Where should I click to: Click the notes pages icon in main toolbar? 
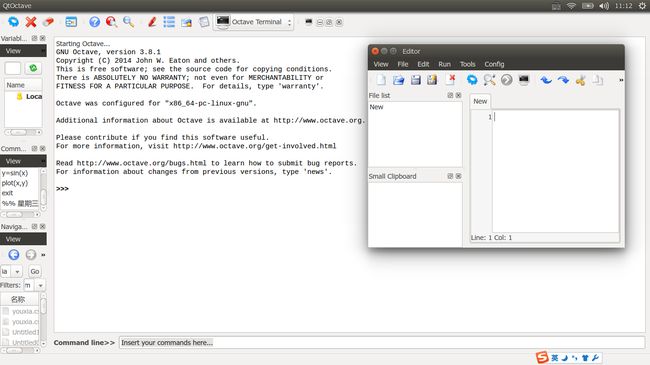[204, 22]
